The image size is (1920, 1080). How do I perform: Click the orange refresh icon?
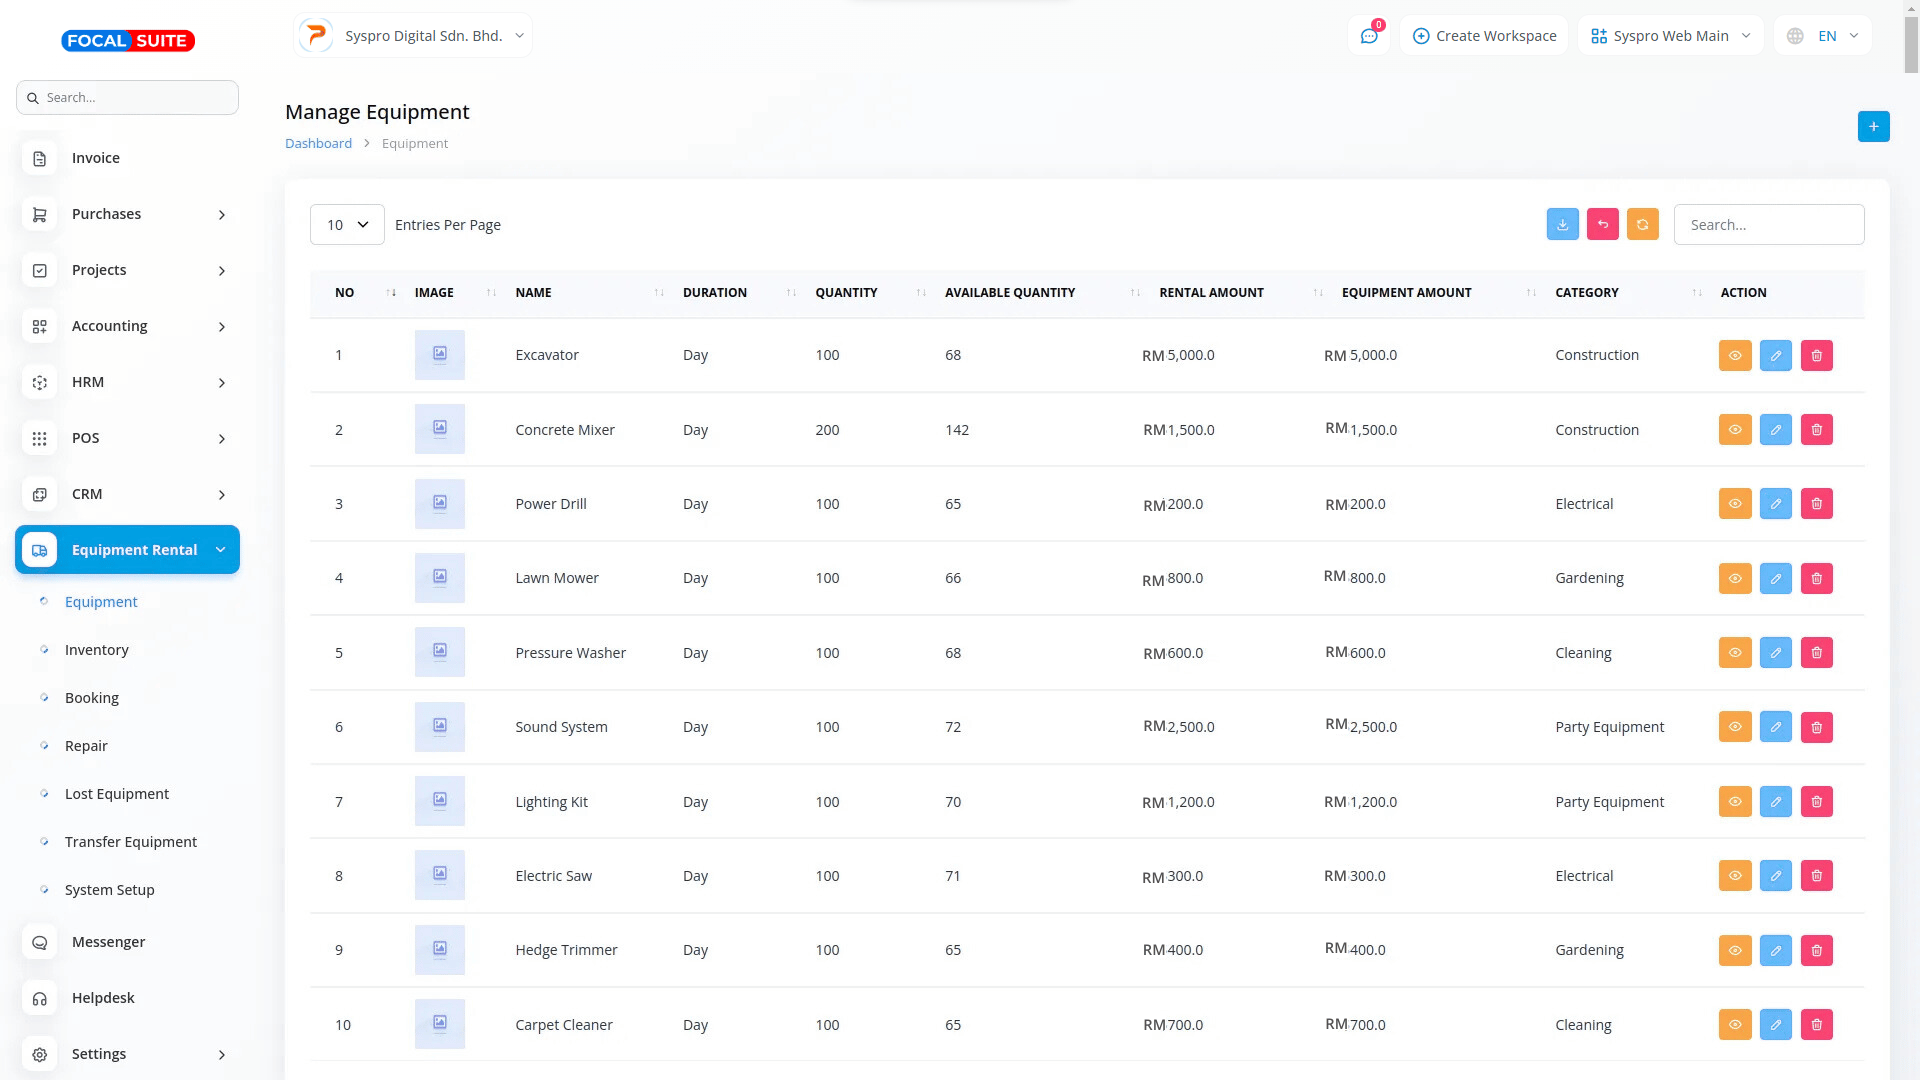click(1642, 224)
